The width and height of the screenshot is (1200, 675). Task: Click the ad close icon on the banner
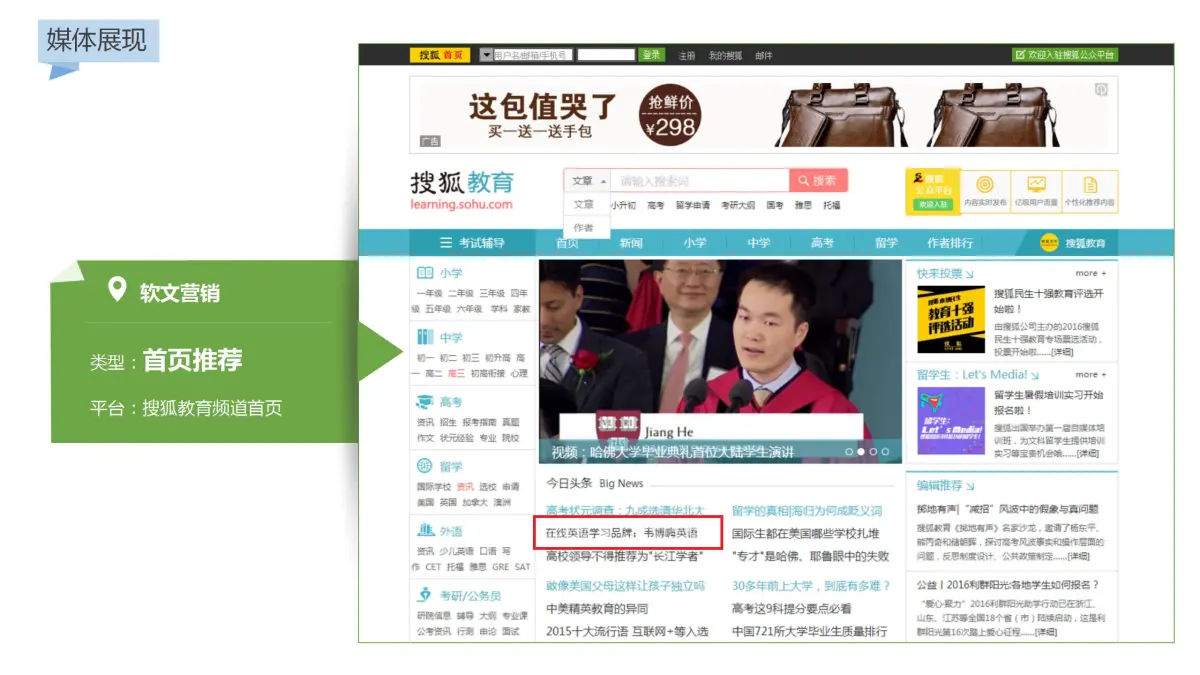[1101, 89]
